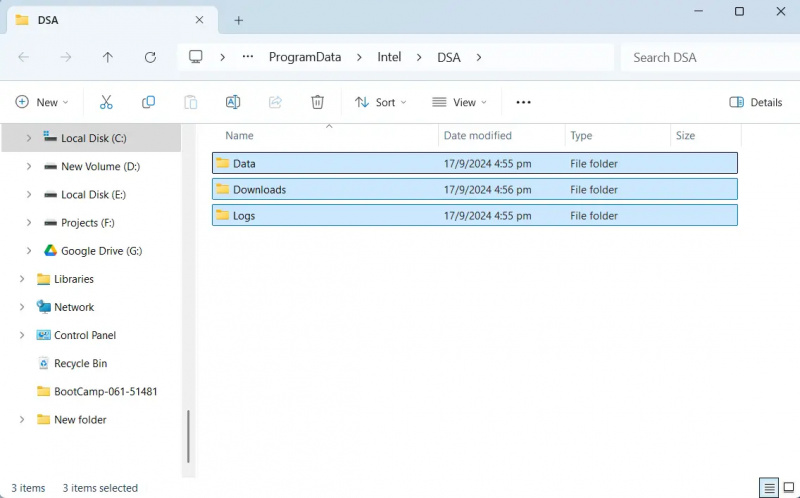Go up one folder level arrow

coord(108,57)
